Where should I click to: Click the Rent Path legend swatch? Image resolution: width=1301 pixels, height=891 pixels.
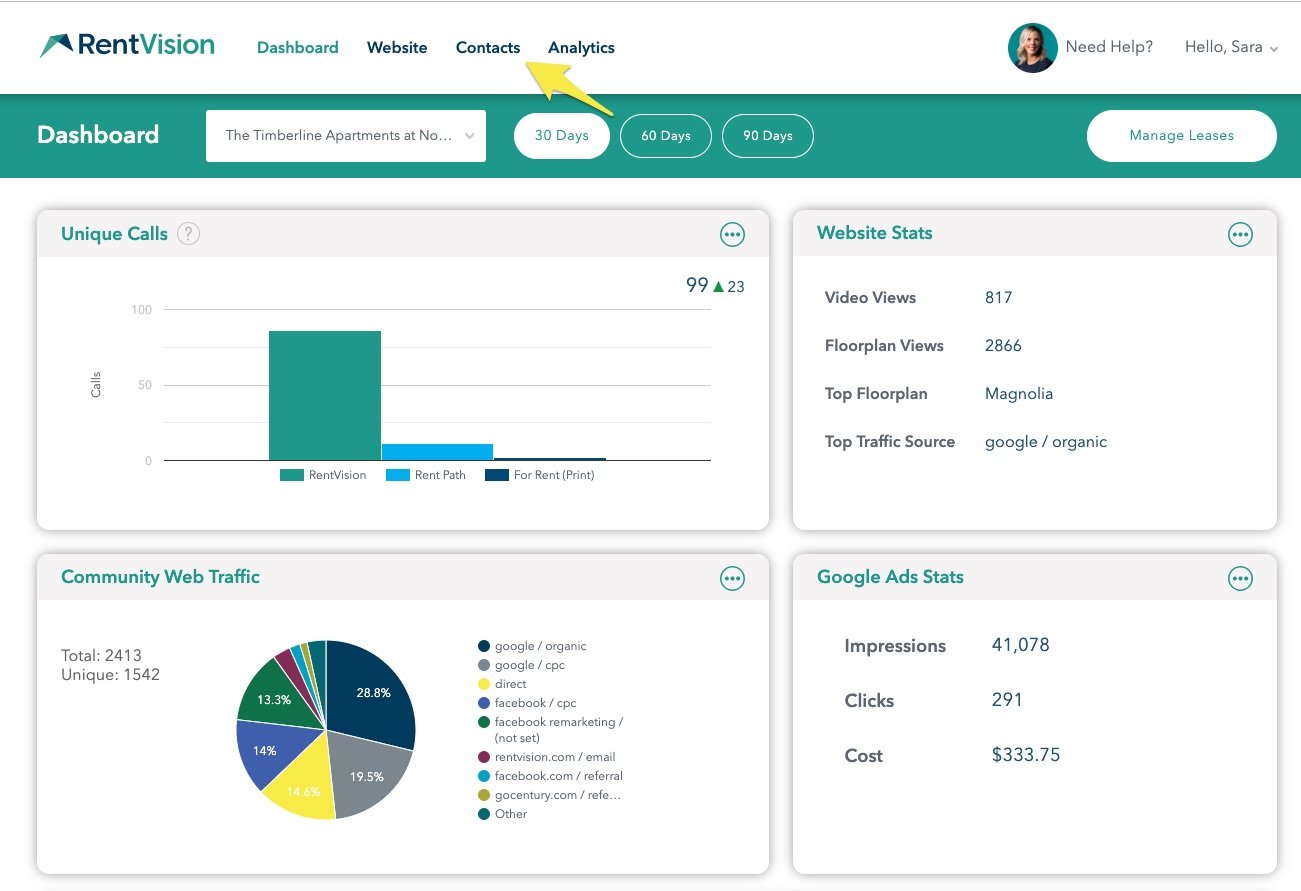(398, 475)
